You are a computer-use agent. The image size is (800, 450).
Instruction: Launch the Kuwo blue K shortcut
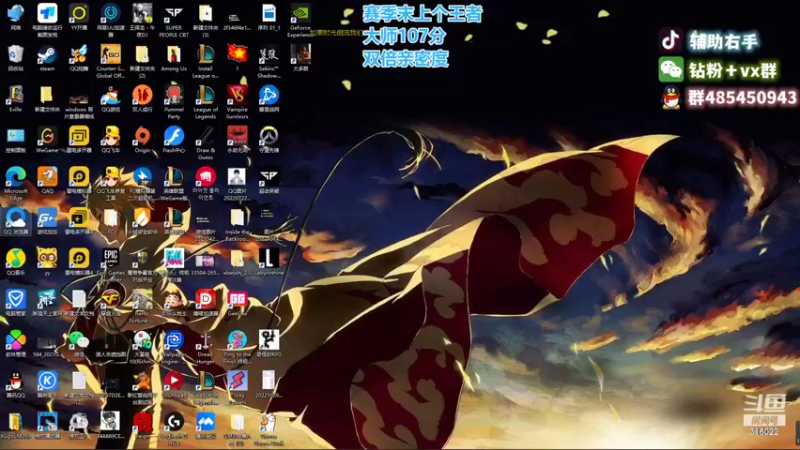click(x=47, y=382)
